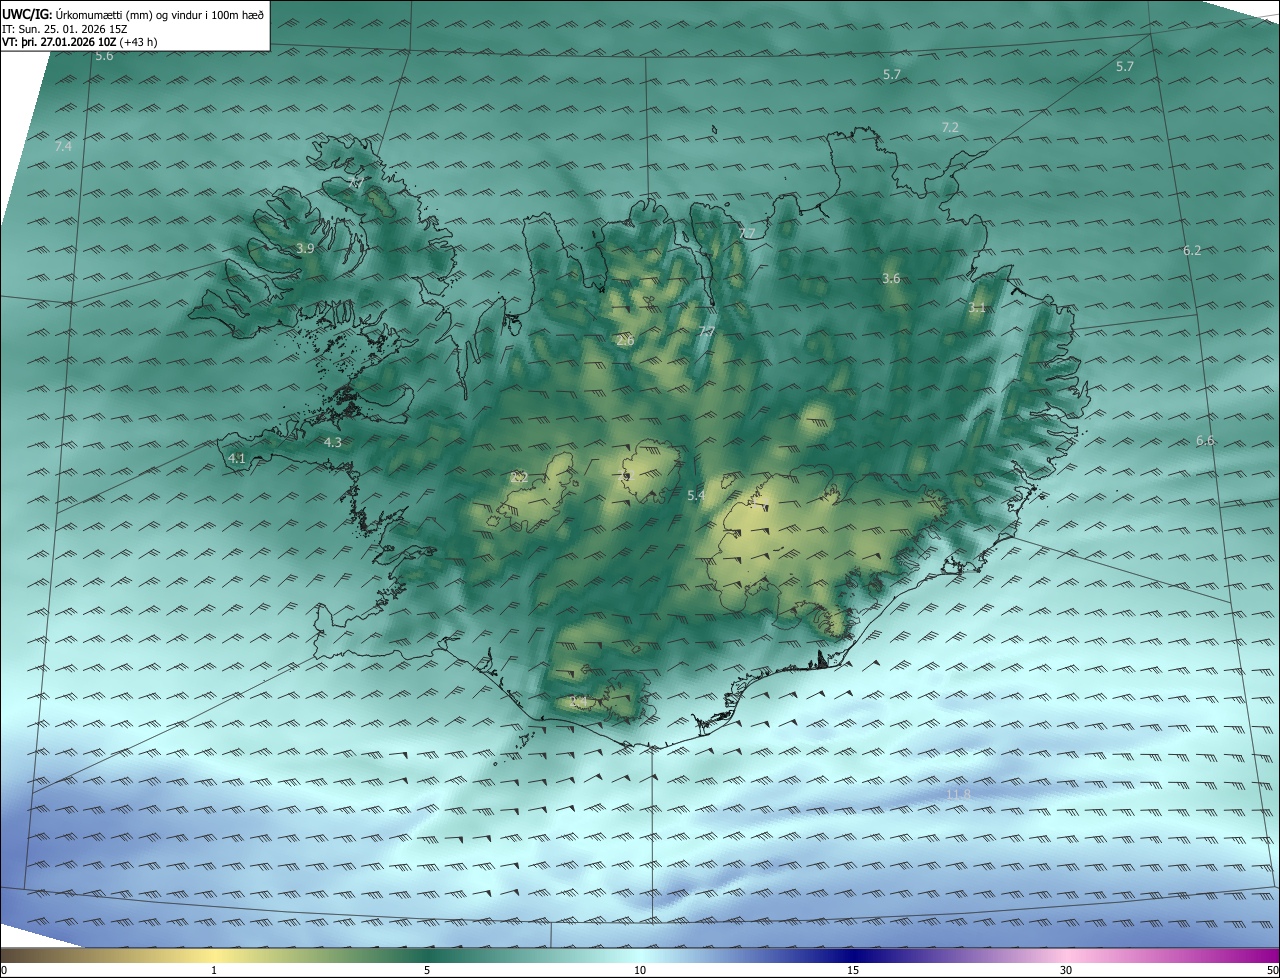The height and width of the screenshot is (978, 1280).
Task: Click the colour scale tick label 1
Action: pyautogui.click(x=214, y=970)
